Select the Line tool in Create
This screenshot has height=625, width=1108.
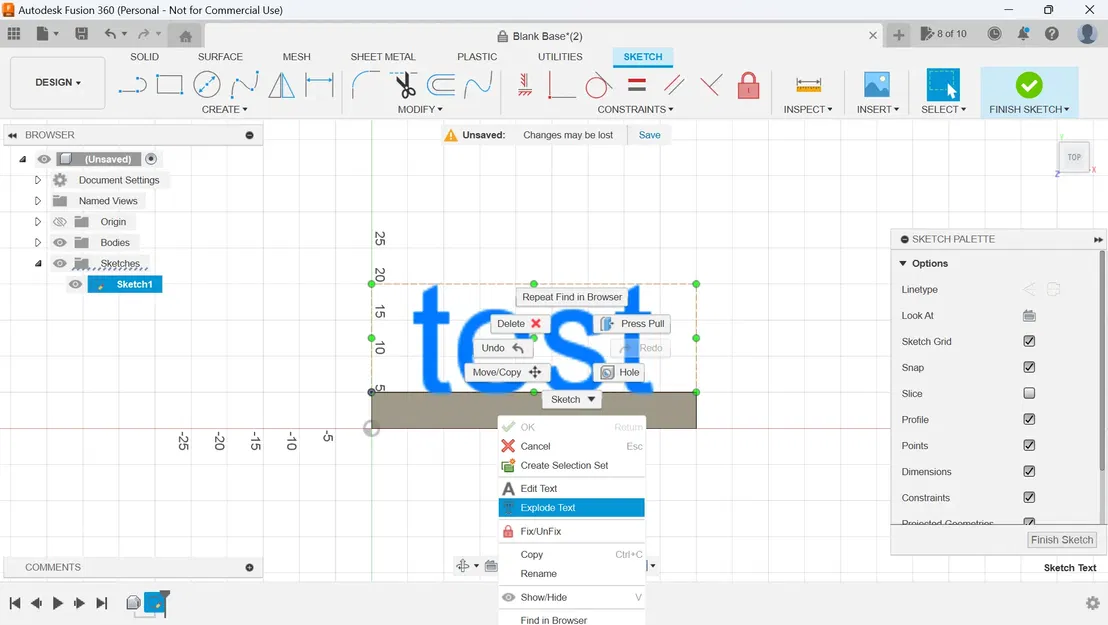coord(132,86)
